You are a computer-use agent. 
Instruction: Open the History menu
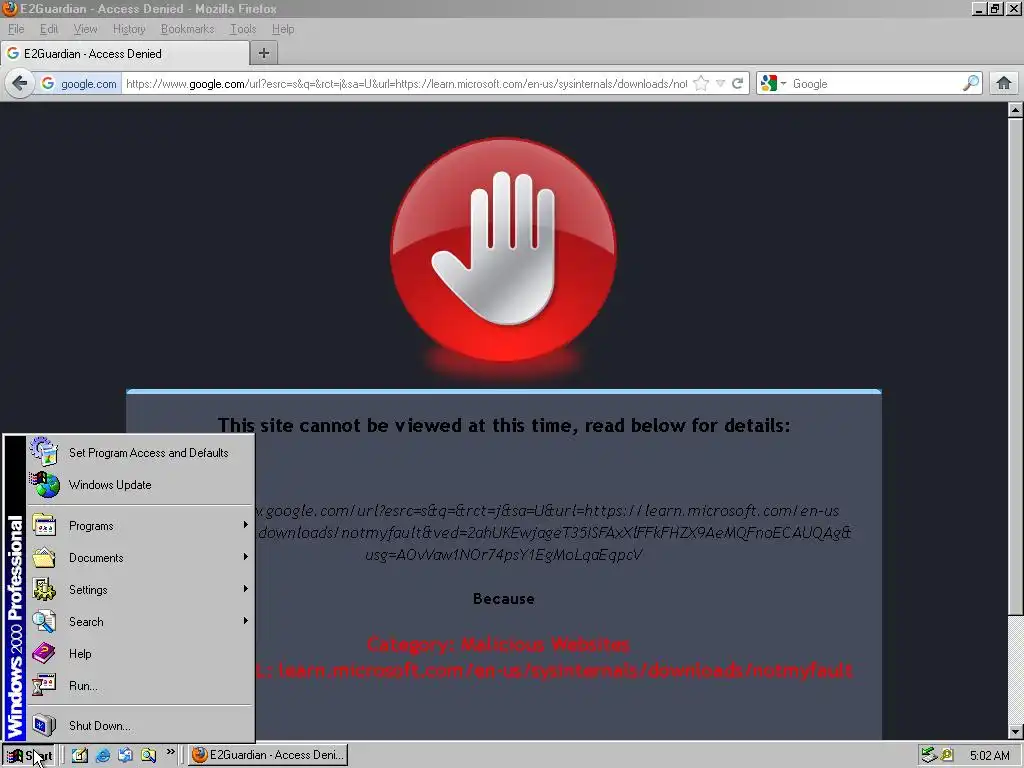click(x=129, y=29)
